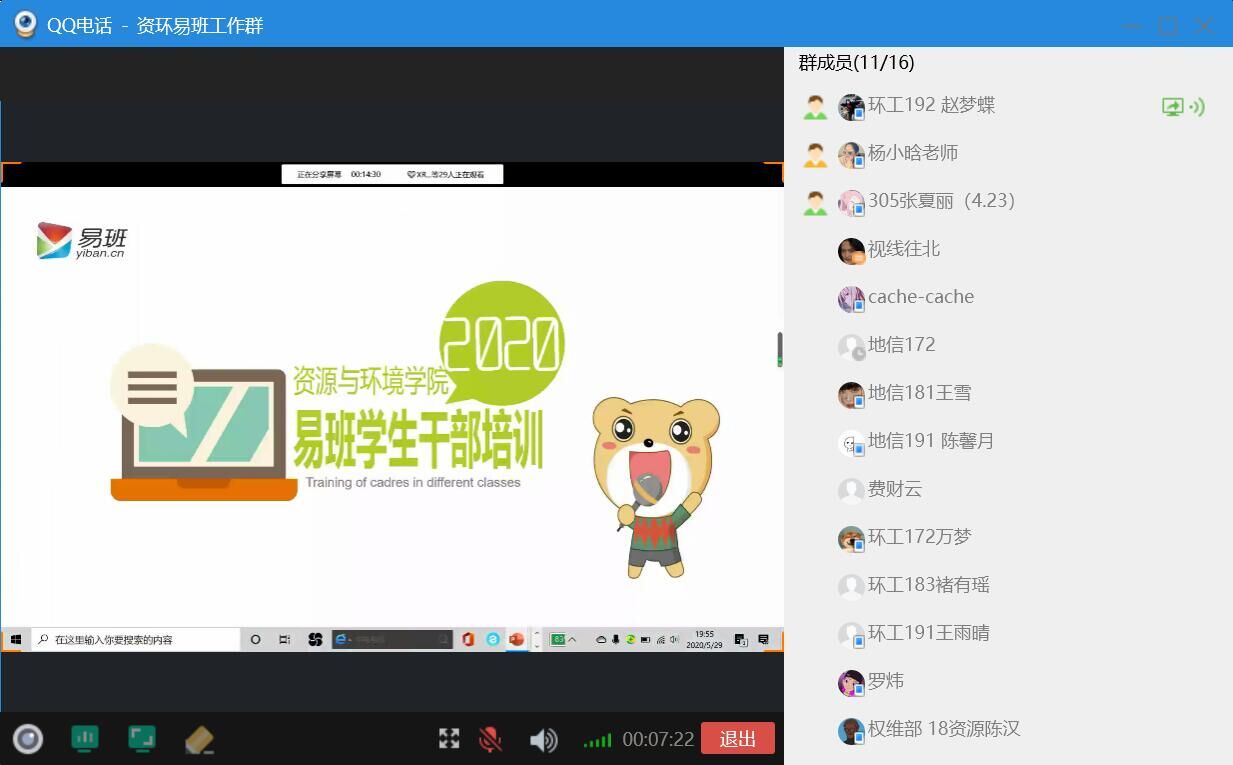Screen dimensions: 1233x765
Task: Select member 环工192 赵梦蝶 in the list
Action: pos(931,106)
